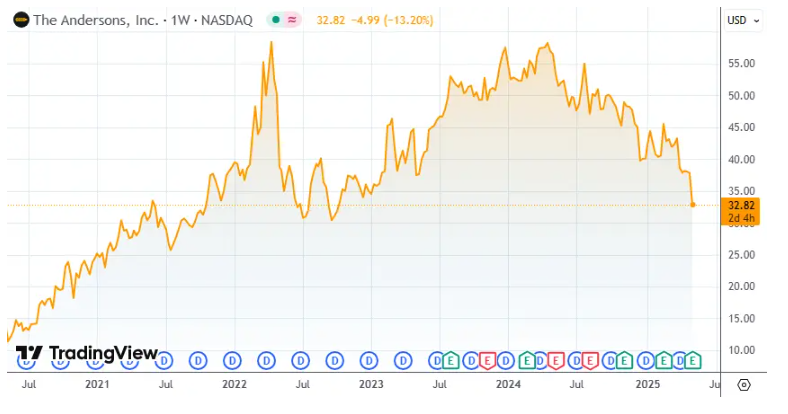Screen dimensions: 788x414
Task: Click The Andersons, Inc. symbol title
Action: pos(96,20)
